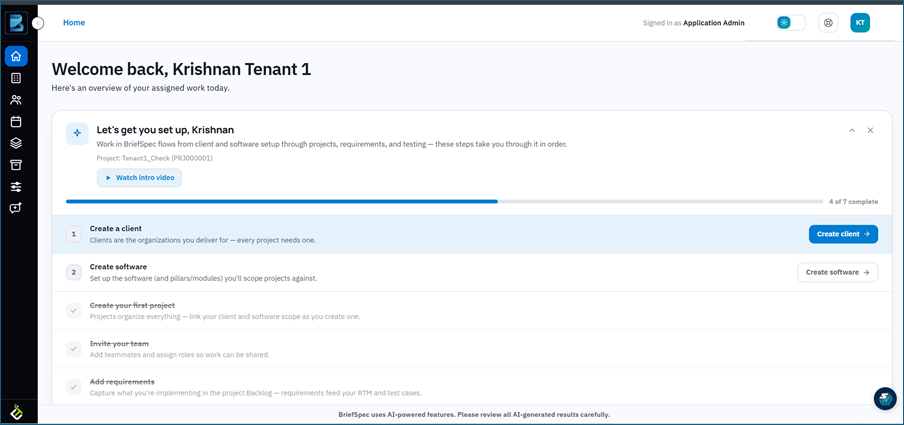
Task: Click the Create software button
Action: click(x=838, y=272)
